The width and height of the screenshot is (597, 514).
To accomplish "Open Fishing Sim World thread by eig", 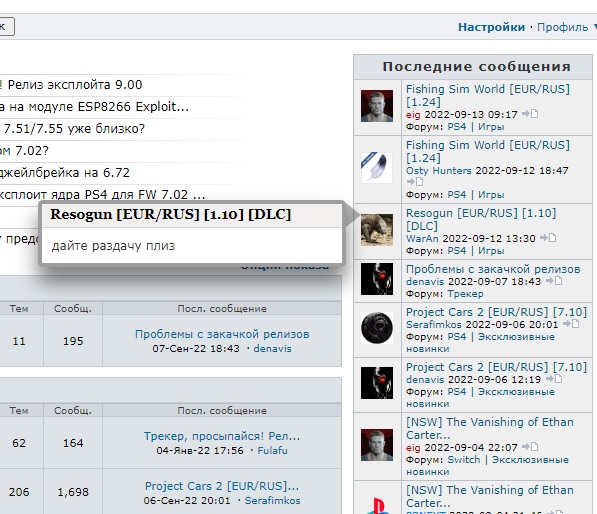I will pos(488,95).
